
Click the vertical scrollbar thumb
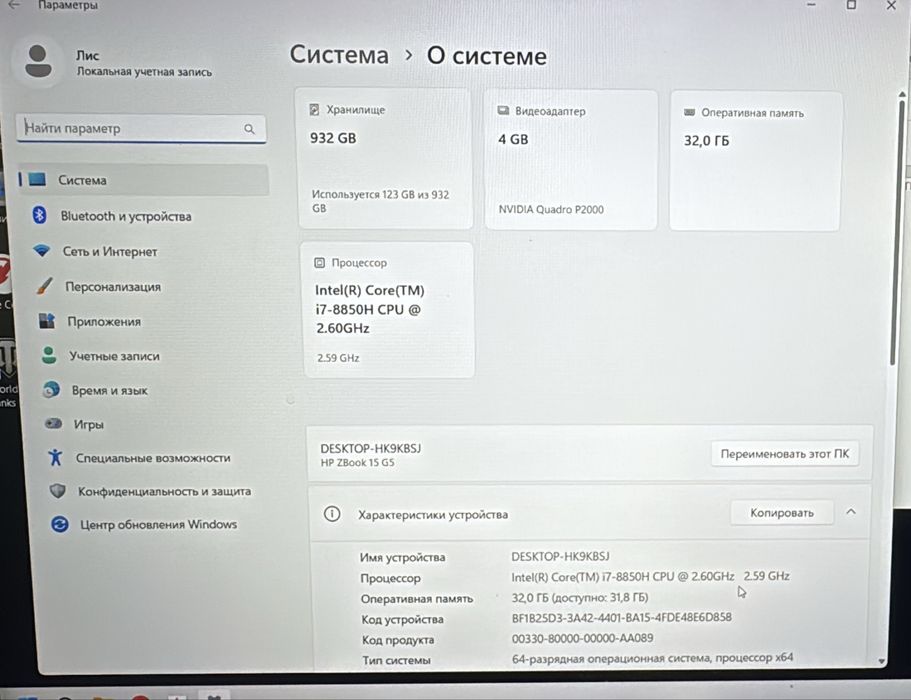(x=898, y=232)
